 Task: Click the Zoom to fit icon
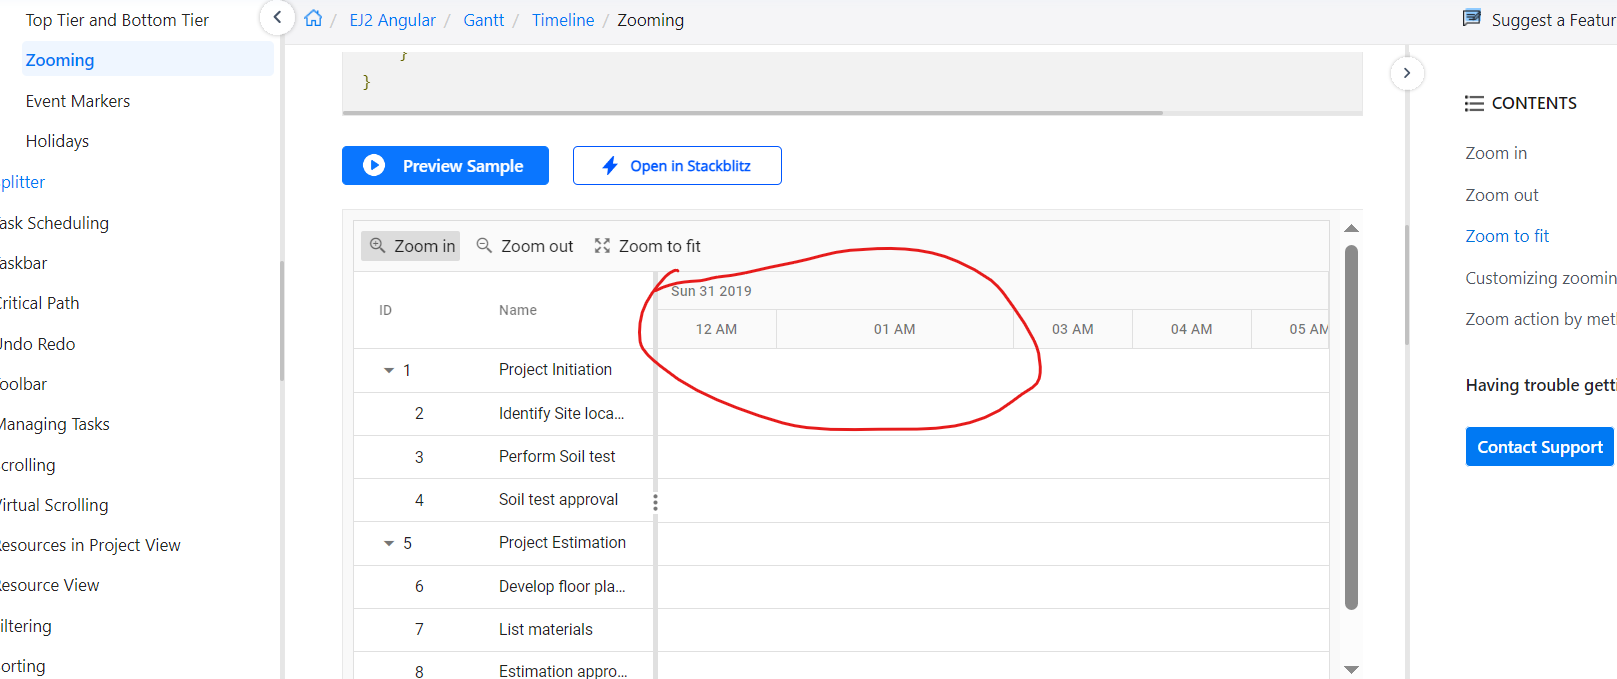602,246
